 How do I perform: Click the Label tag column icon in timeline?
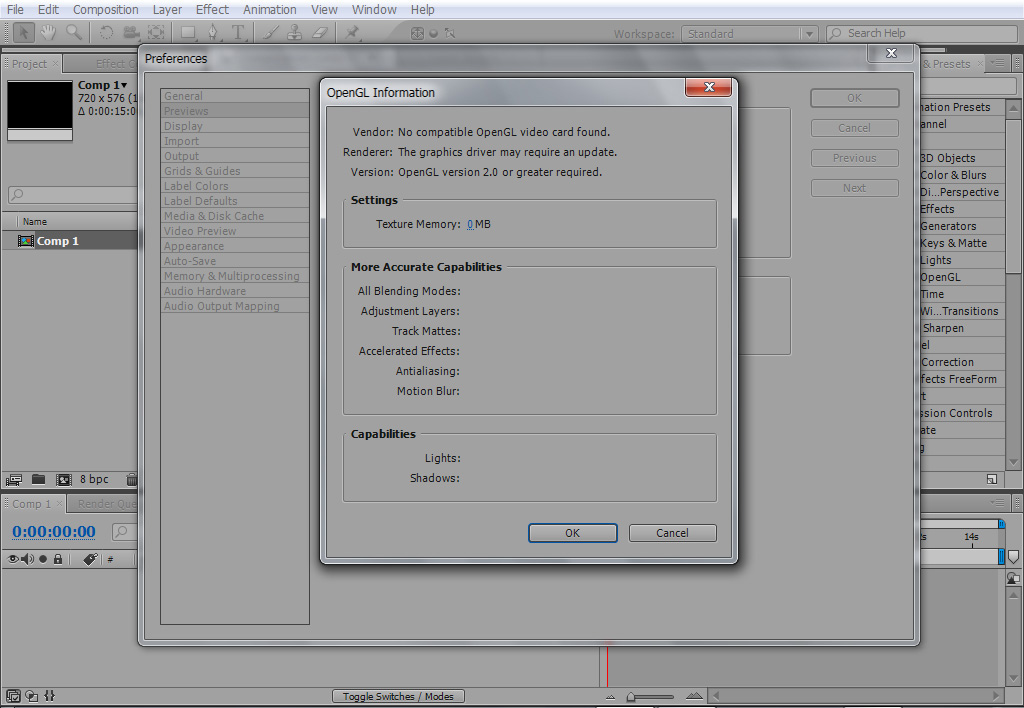90,559
